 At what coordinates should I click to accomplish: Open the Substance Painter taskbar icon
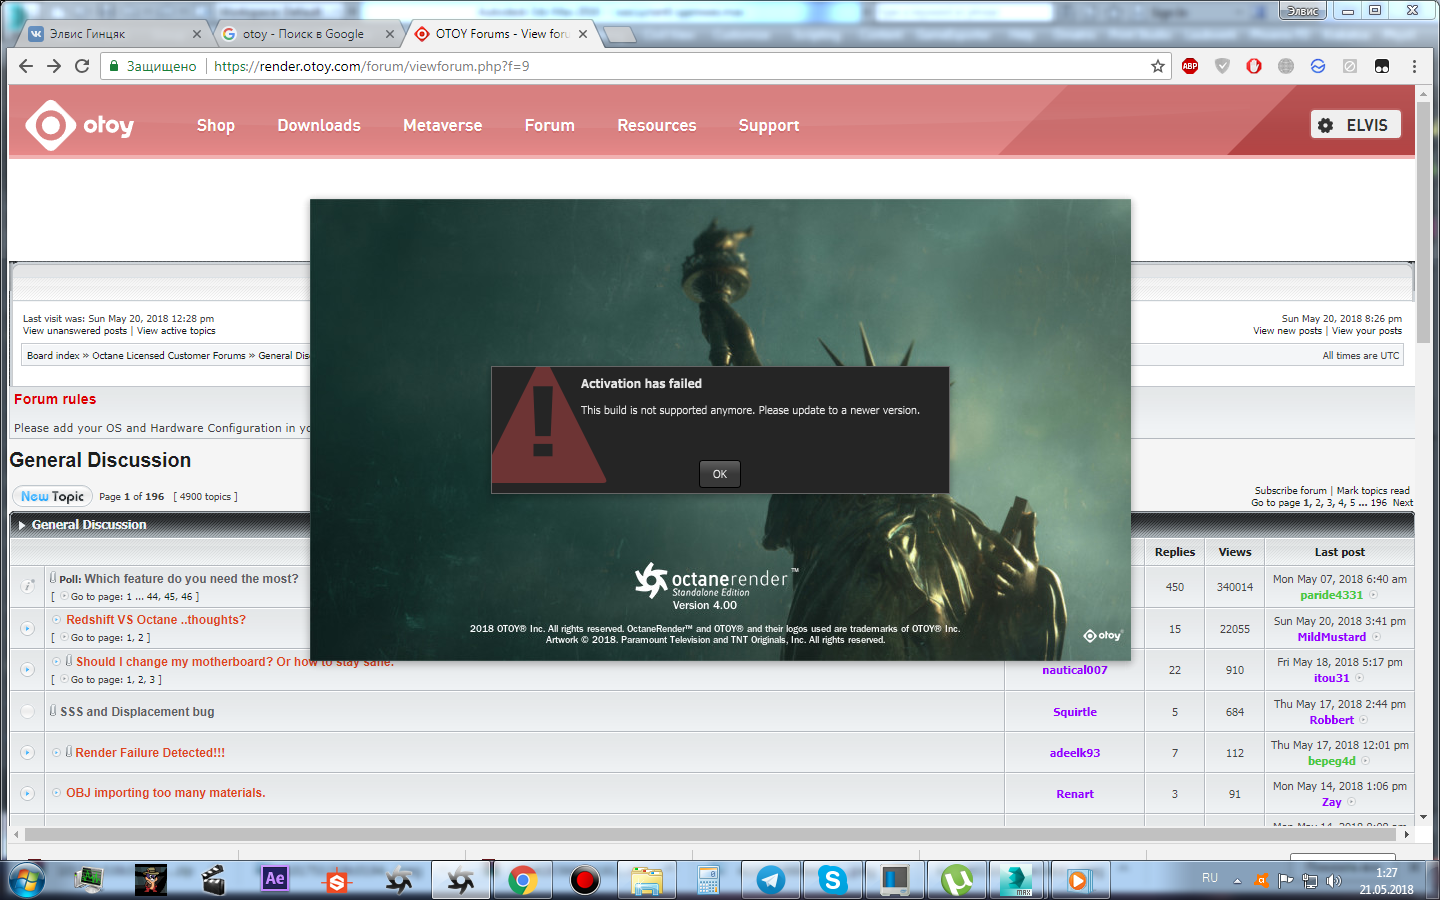click(x=337, y=881)
